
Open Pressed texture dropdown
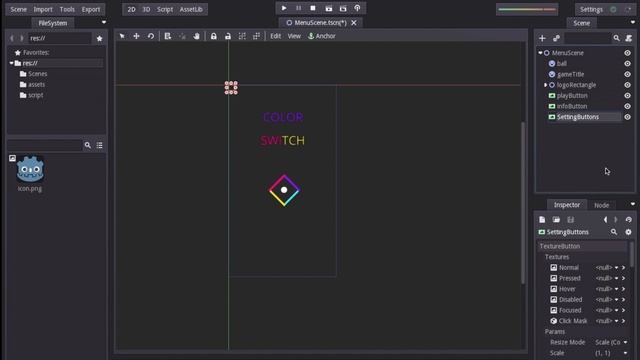pos(616,278)
